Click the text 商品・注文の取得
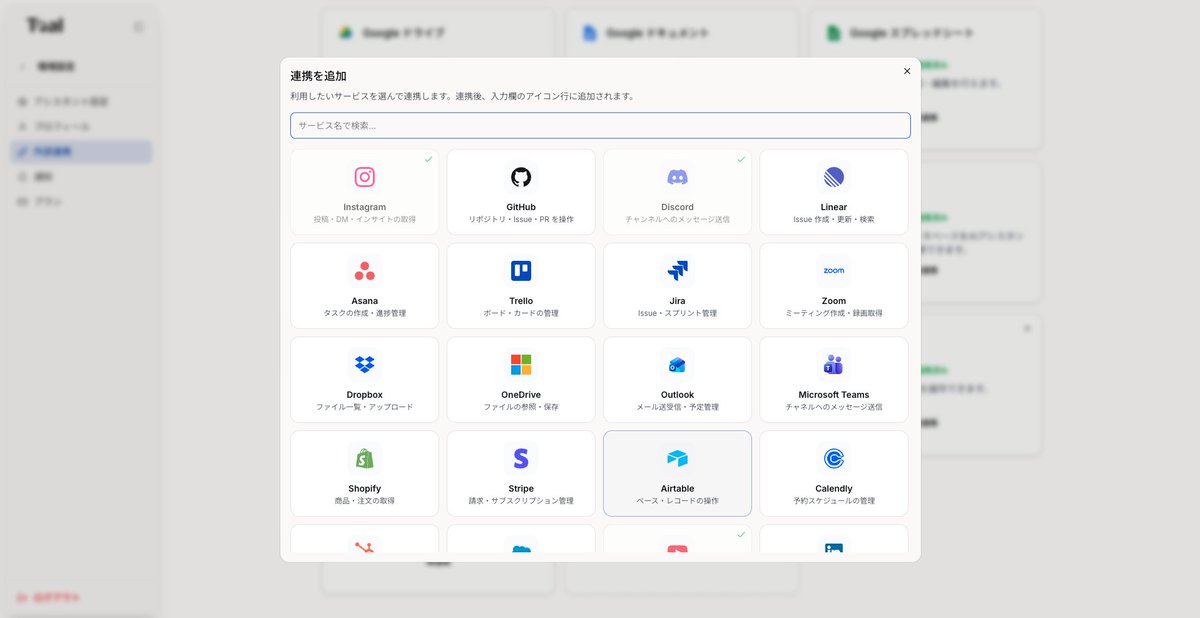 click(x=365, y=501)
